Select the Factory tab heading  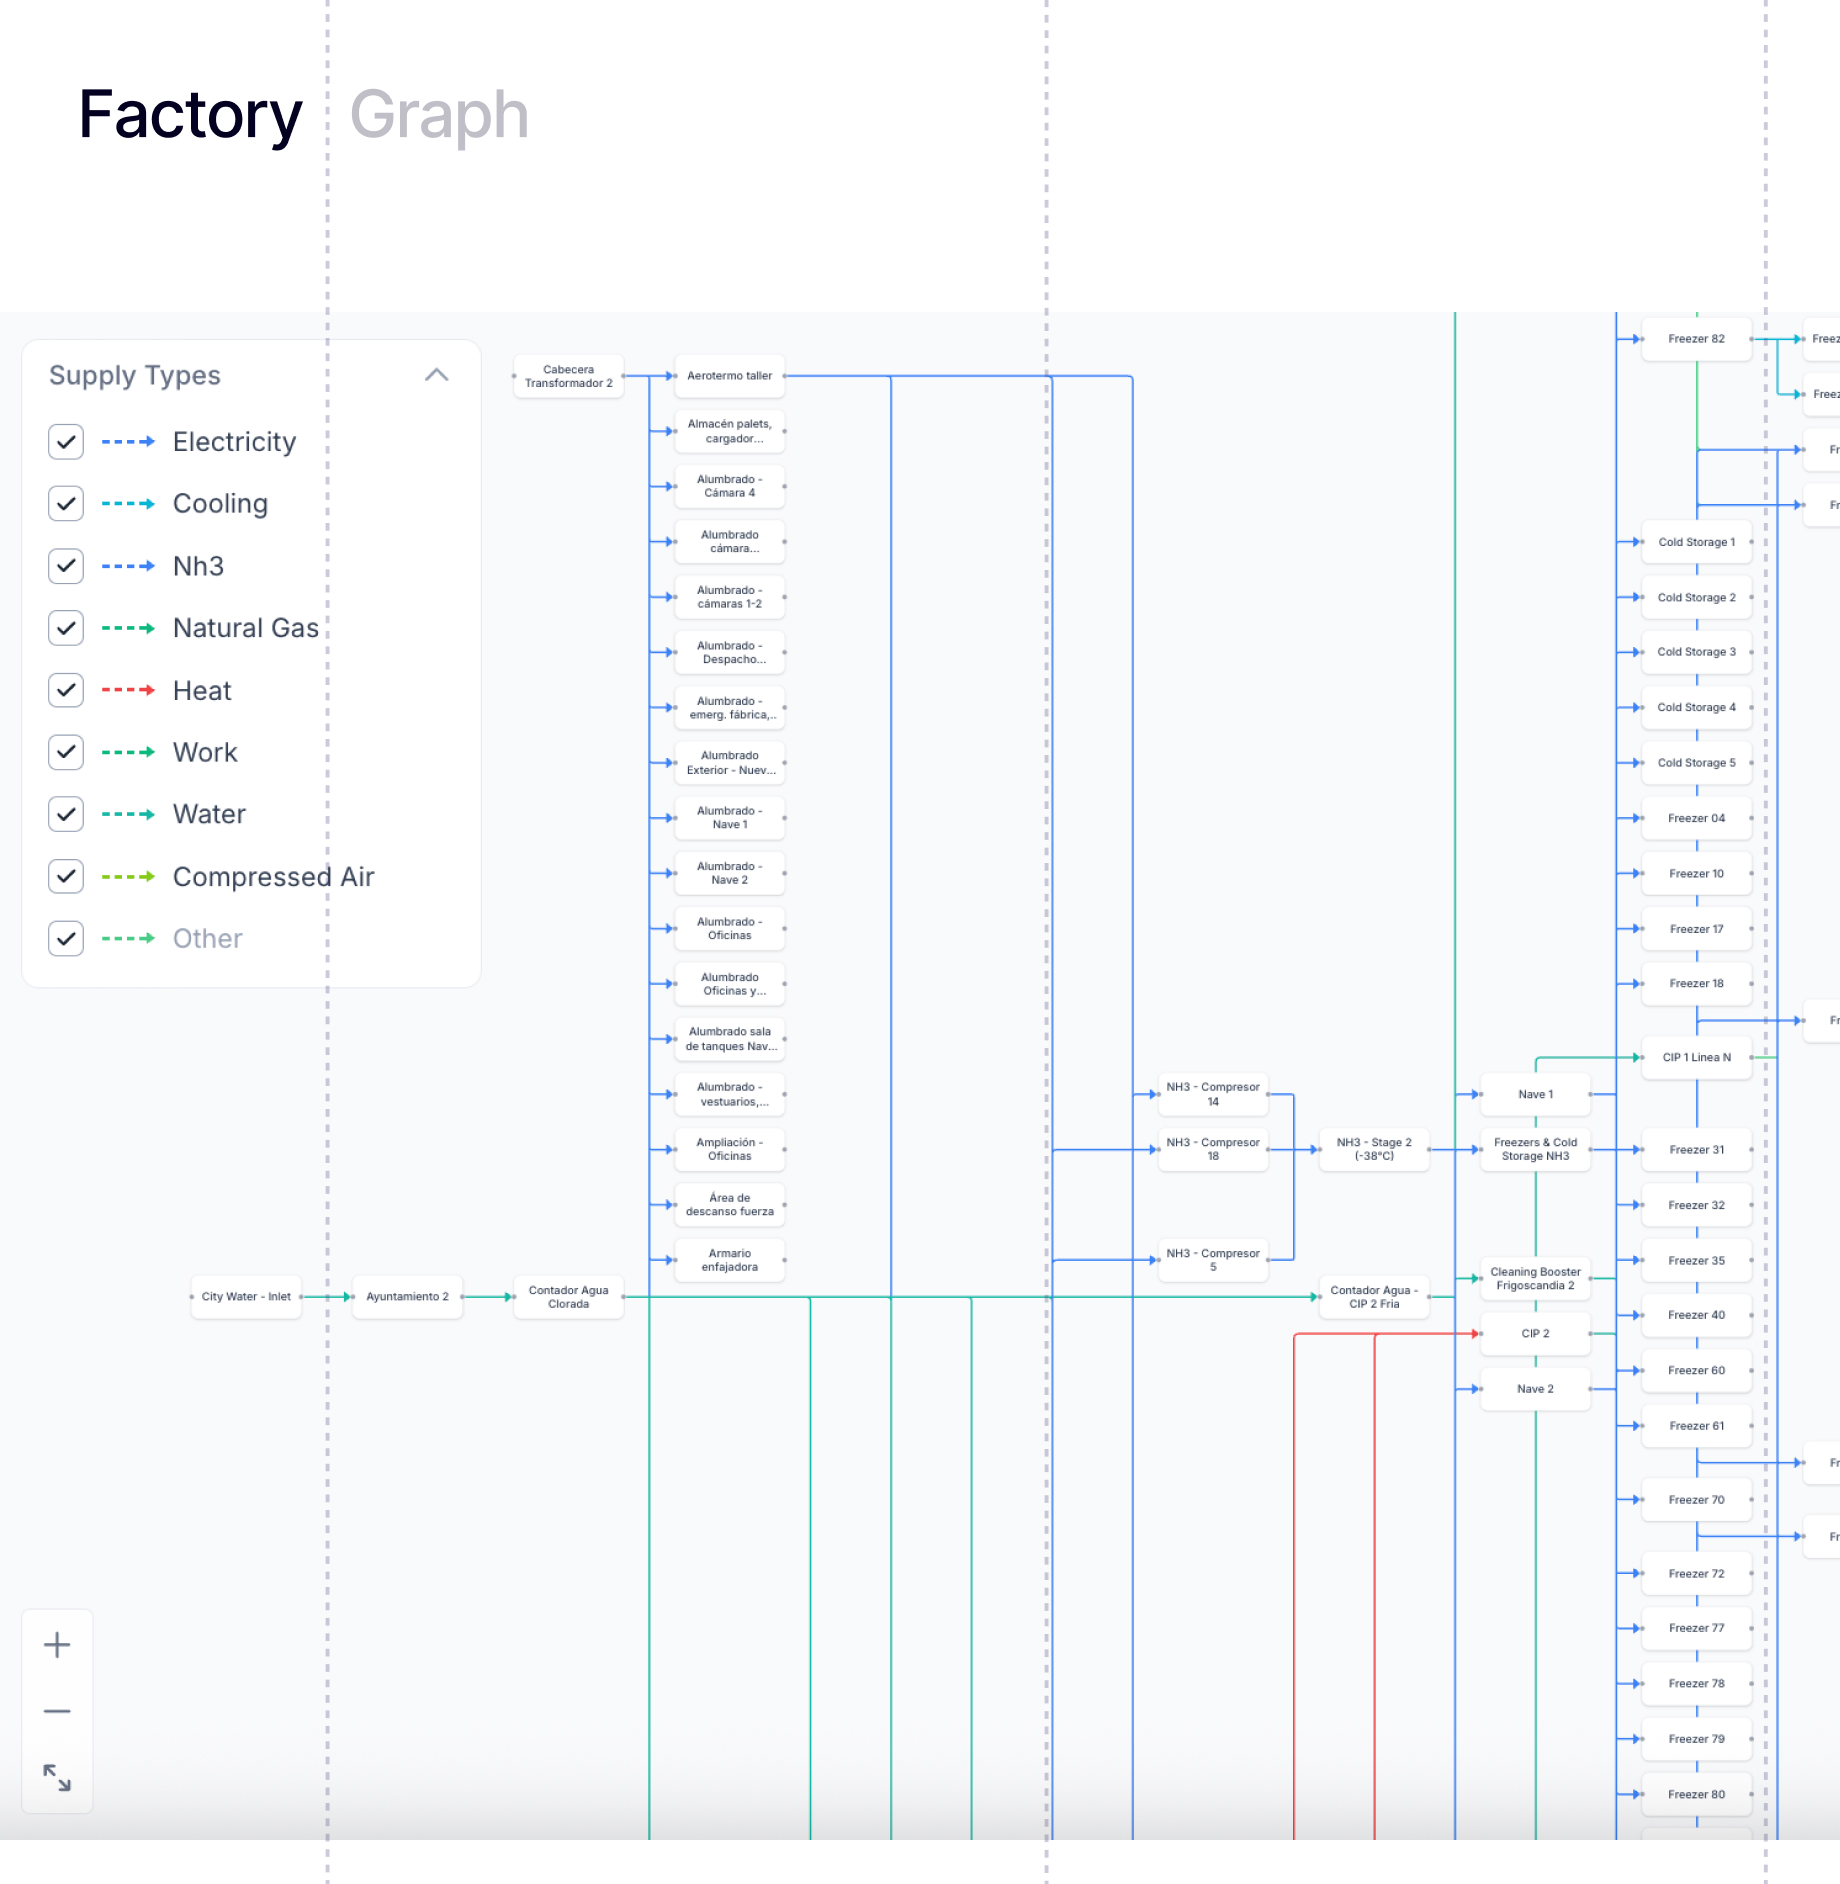pos(190,115)
